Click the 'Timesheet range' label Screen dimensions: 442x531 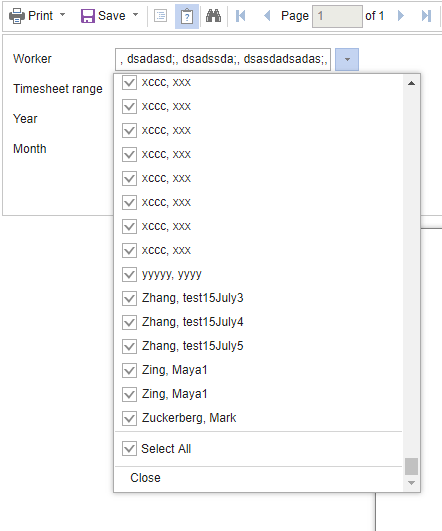[x=58, y=89]
